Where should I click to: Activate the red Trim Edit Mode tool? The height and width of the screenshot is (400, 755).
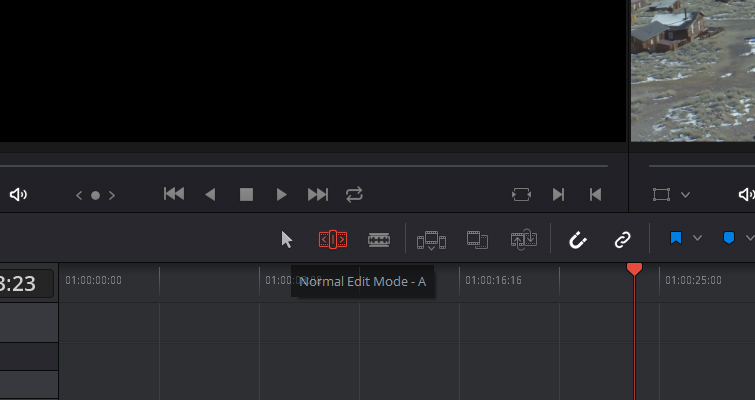pyautogui.click(x=333, y=239)
